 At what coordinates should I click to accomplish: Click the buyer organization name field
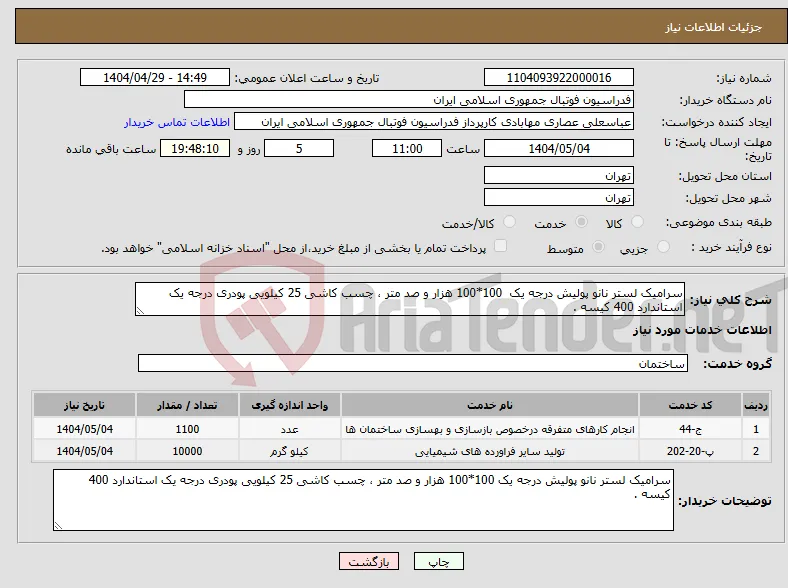coord(409,100)
